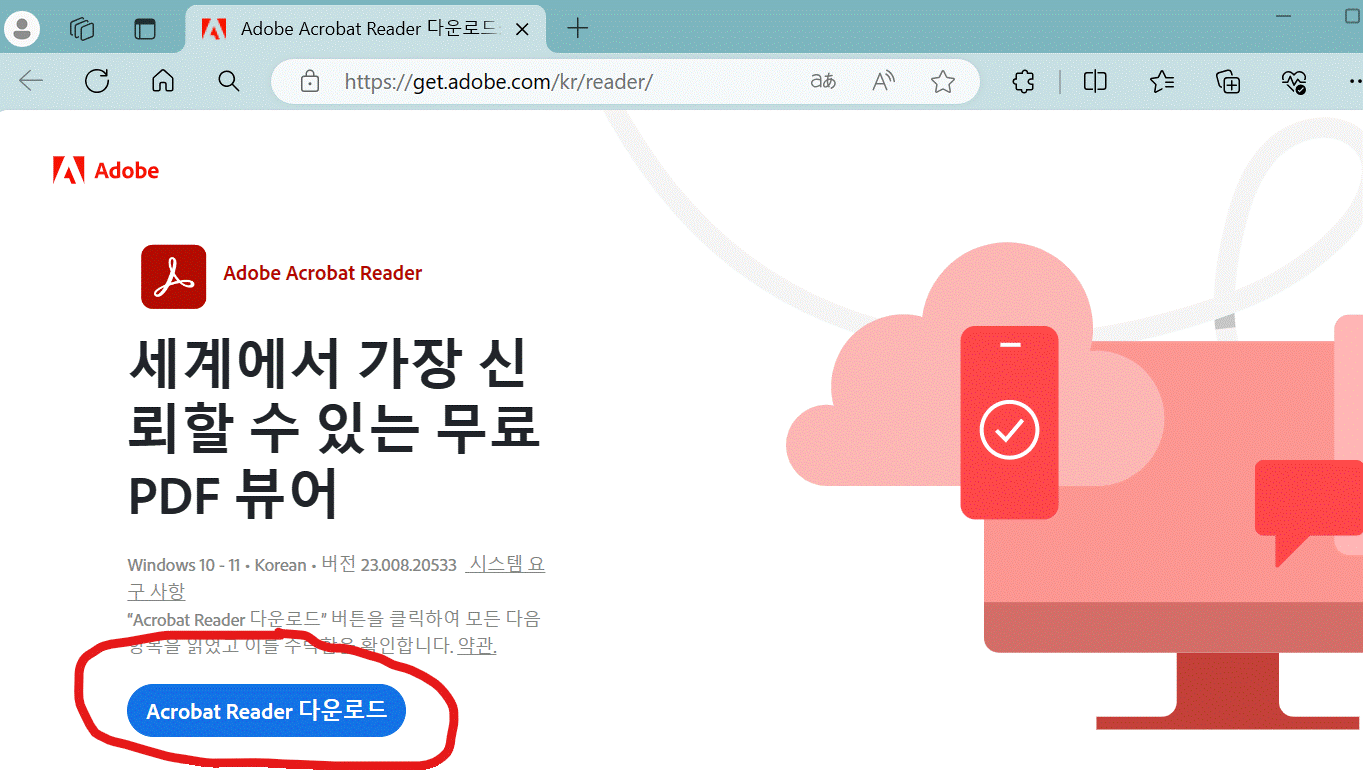Open the translate page icon
1363x771 pixels.
click(823, 81)
